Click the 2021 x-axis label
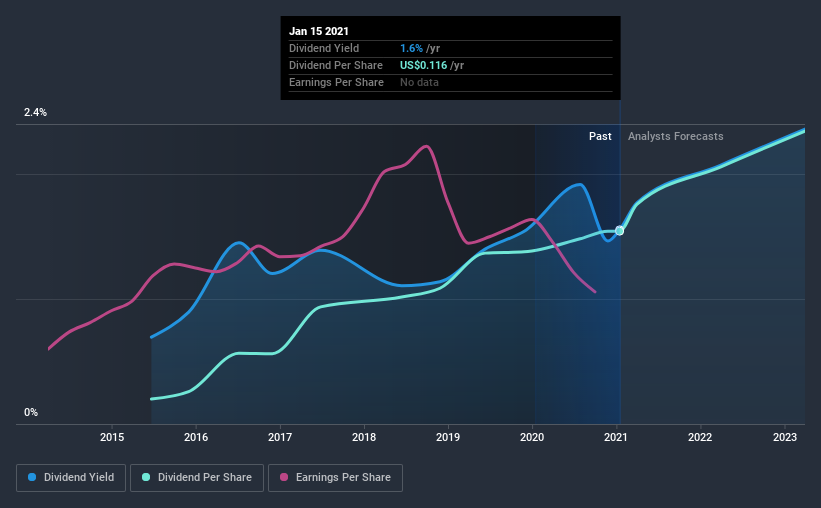The height and width of the screenshot is (508, 821). (x=616, y=437)
